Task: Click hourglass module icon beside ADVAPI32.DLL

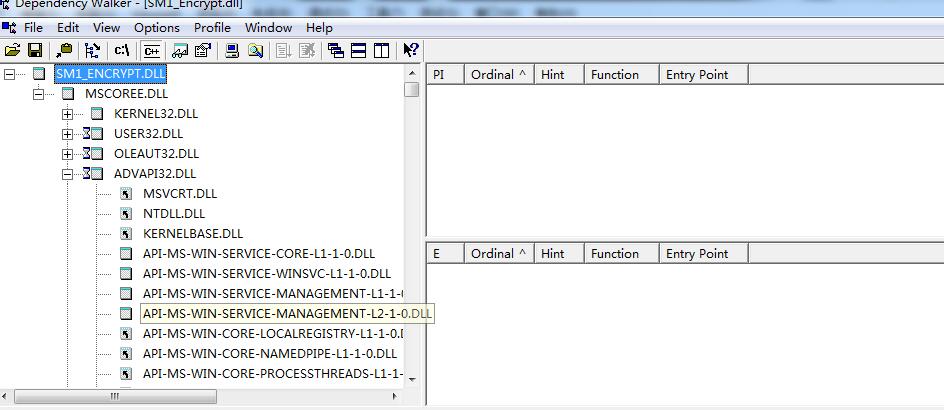Action: point(92,173)
